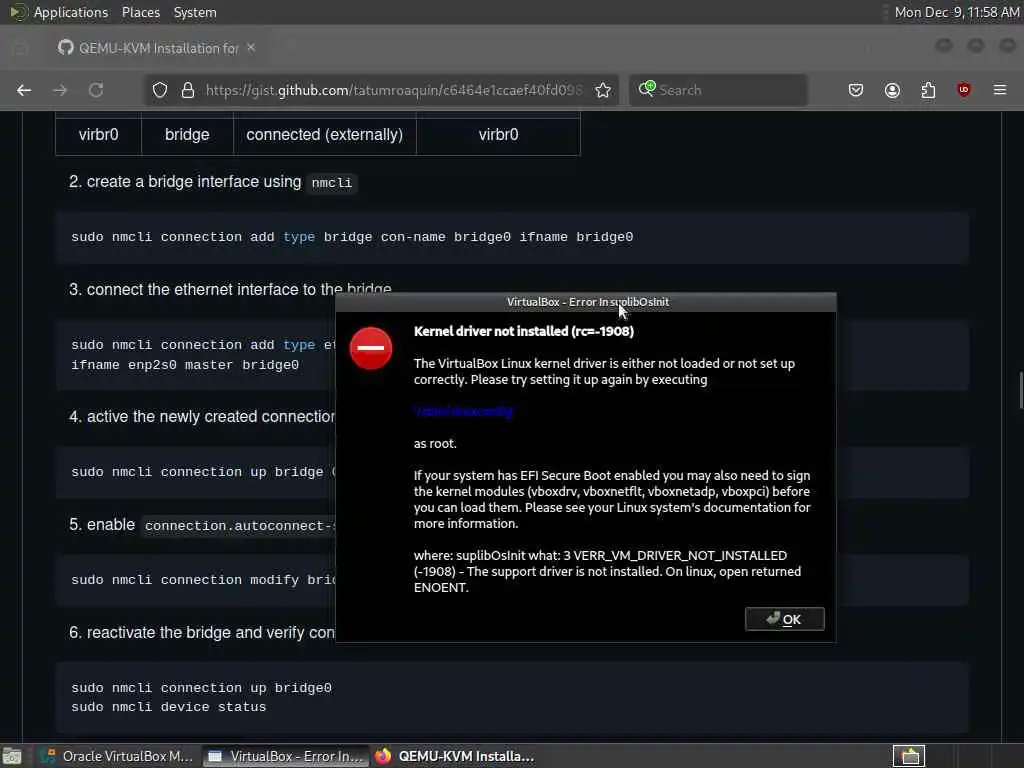1024x768 pixels.
Task: Click the GitHub favicon on the tab
Action: pyautogui.click(x=65, y=48)
